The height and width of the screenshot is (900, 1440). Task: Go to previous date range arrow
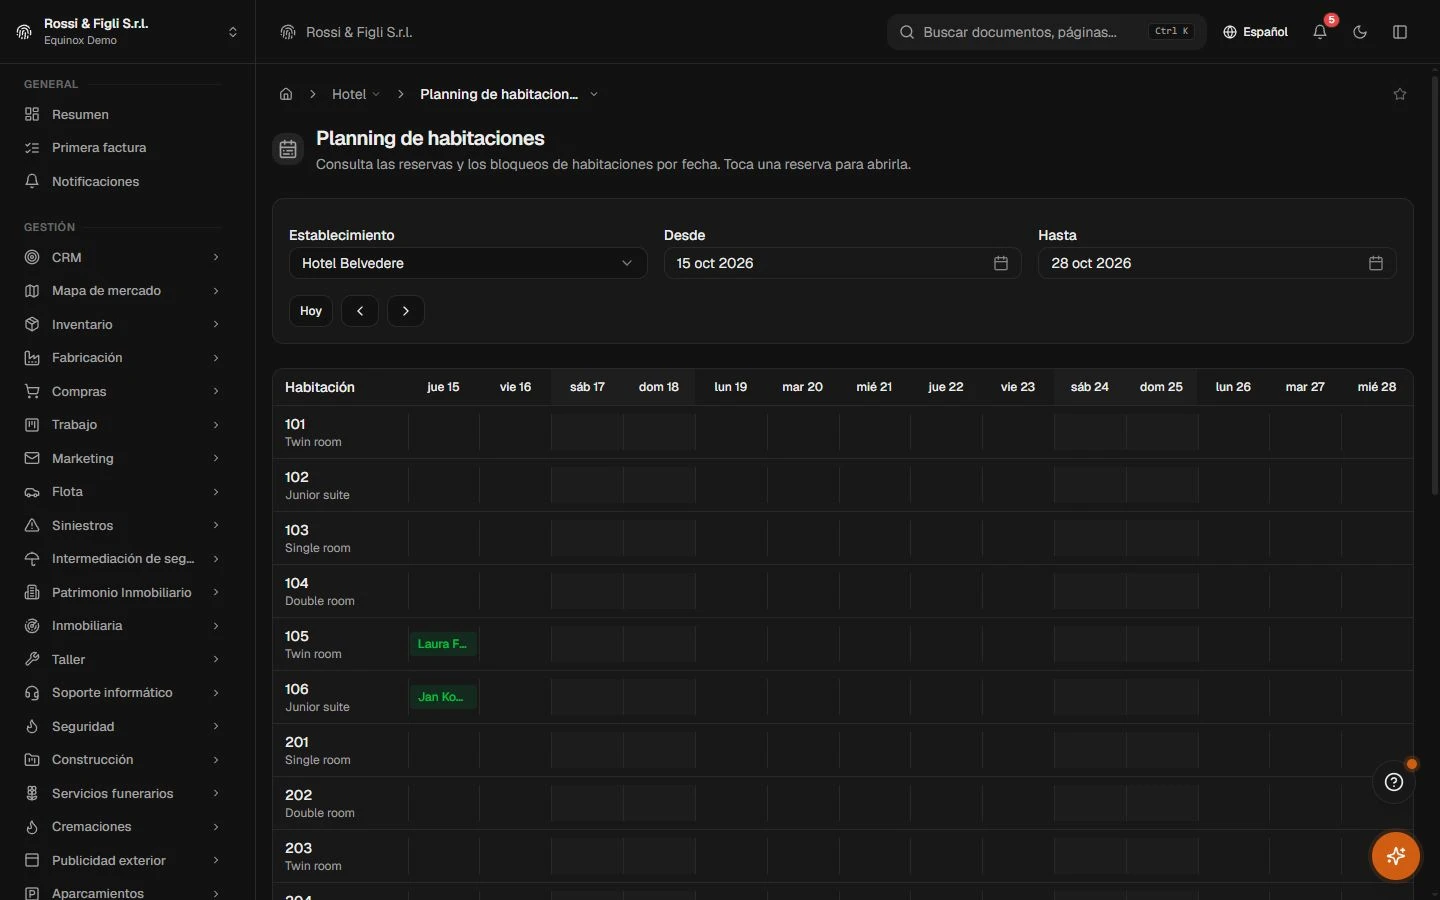[360, 311]
